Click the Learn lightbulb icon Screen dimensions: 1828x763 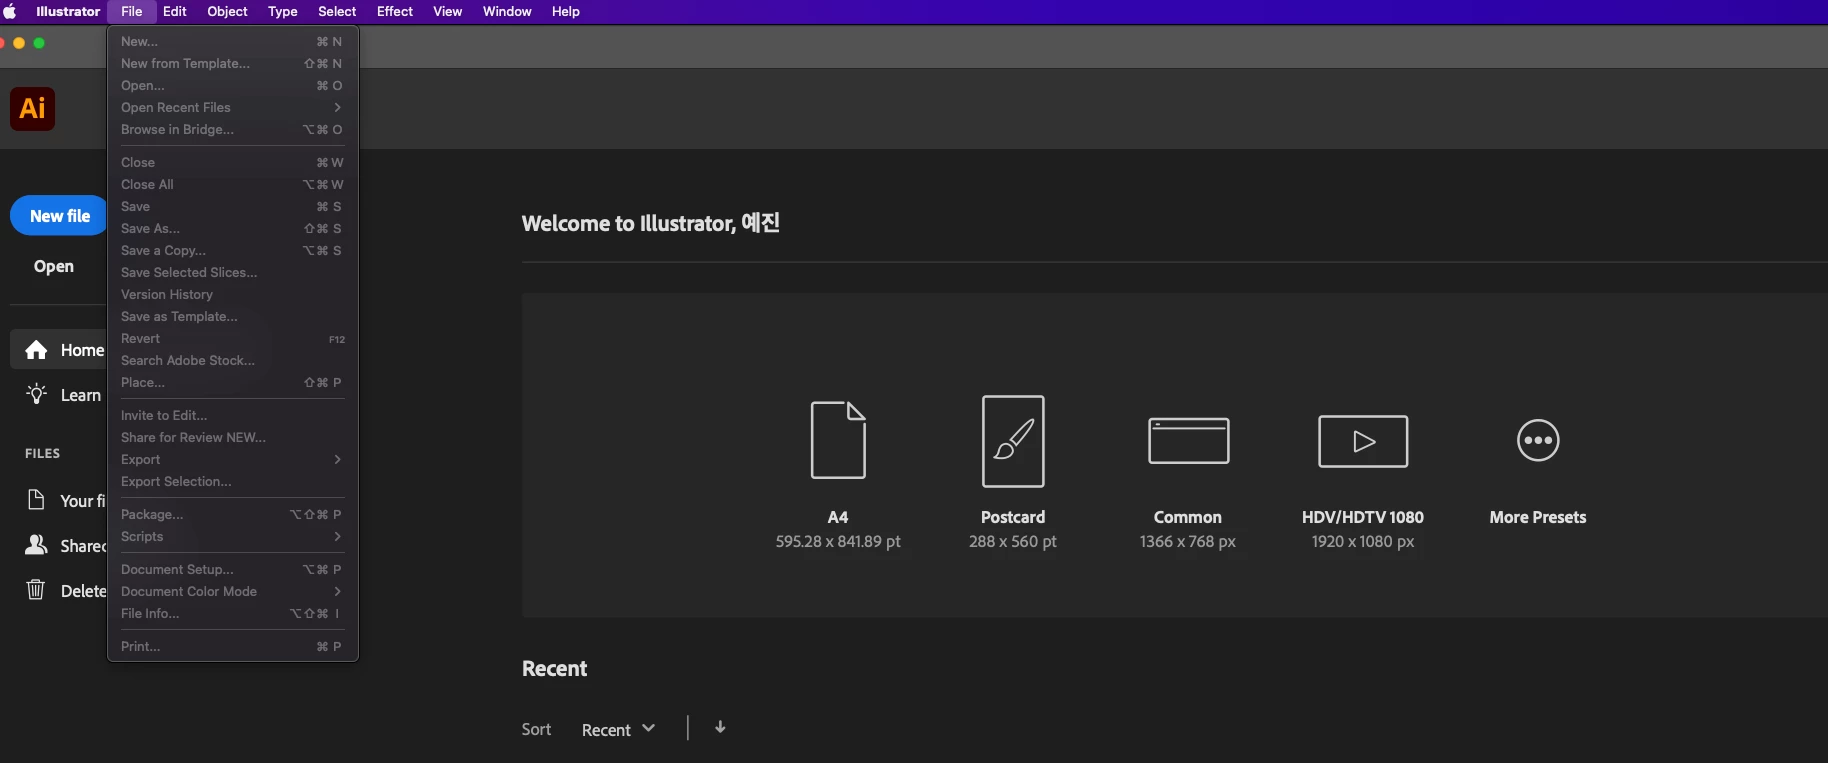(36, 394)
